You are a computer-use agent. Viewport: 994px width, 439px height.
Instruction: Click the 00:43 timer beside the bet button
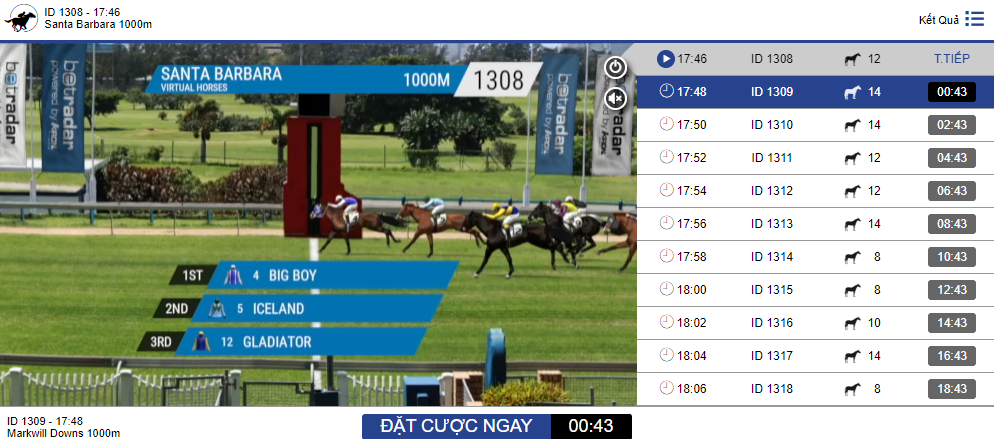pos(591,426)
